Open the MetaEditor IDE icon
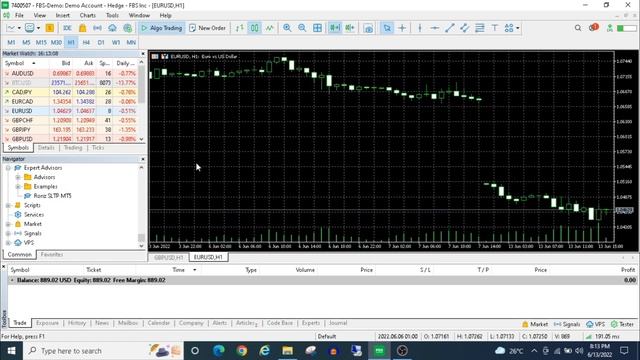The height and width of the screenshot is (360, 640). pyautogui.click(x=67, y=28)
